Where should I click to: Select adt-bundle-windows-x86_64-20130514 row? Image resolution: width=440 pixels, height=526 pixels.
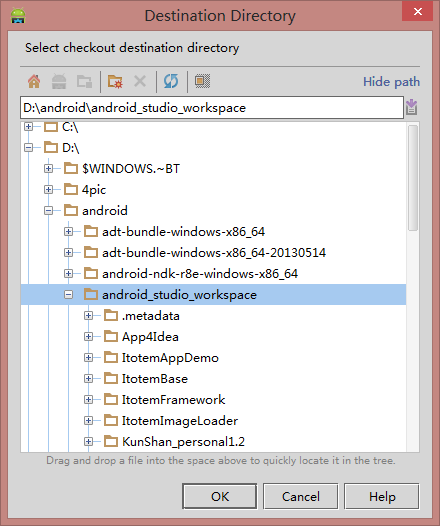click(x=213, y=252)
